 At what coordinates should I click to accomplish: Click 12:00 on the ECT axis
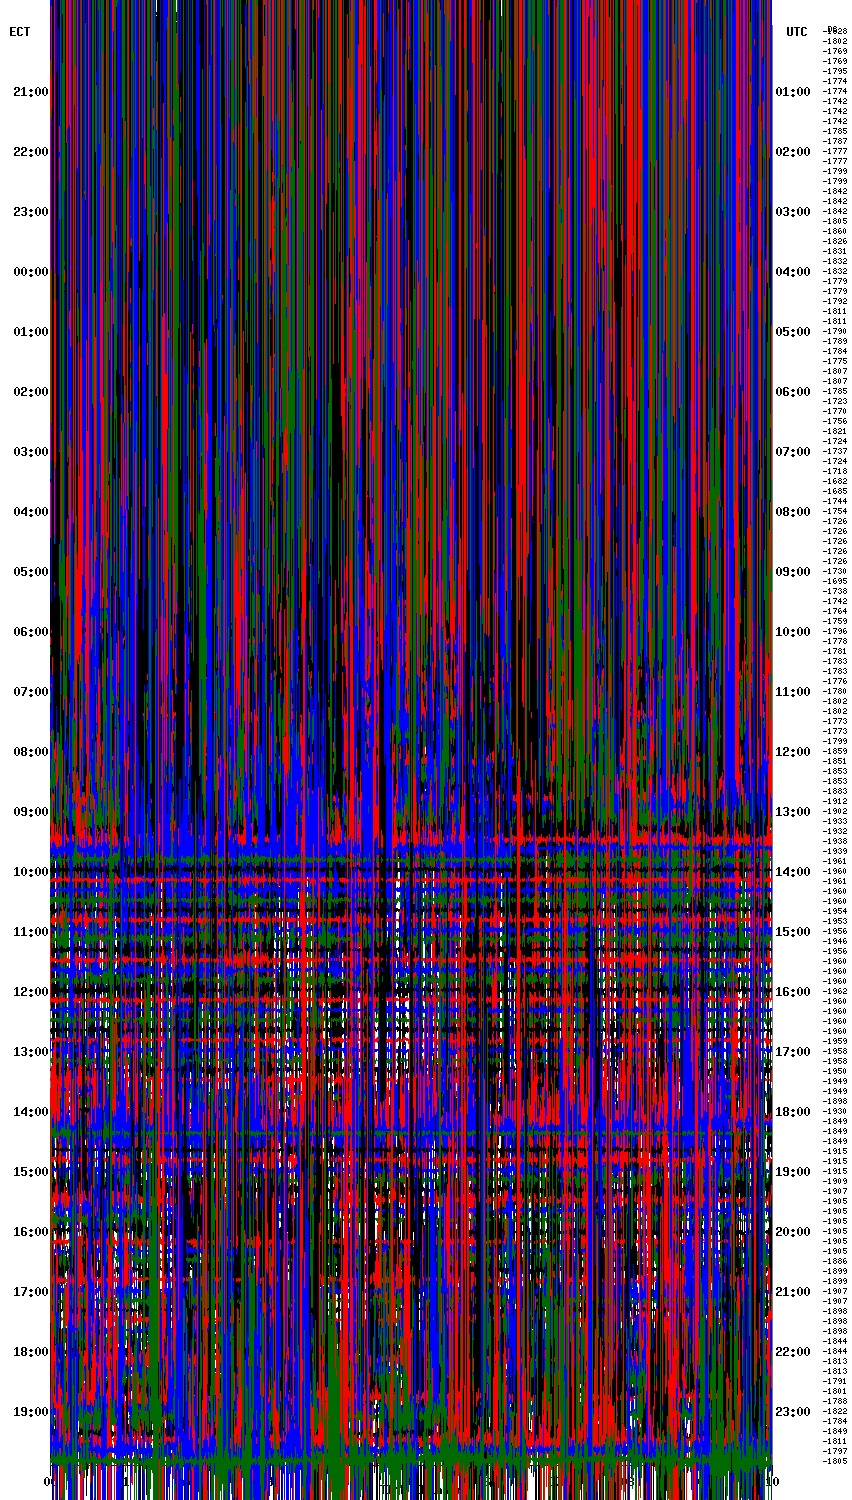tap(31, 992)
